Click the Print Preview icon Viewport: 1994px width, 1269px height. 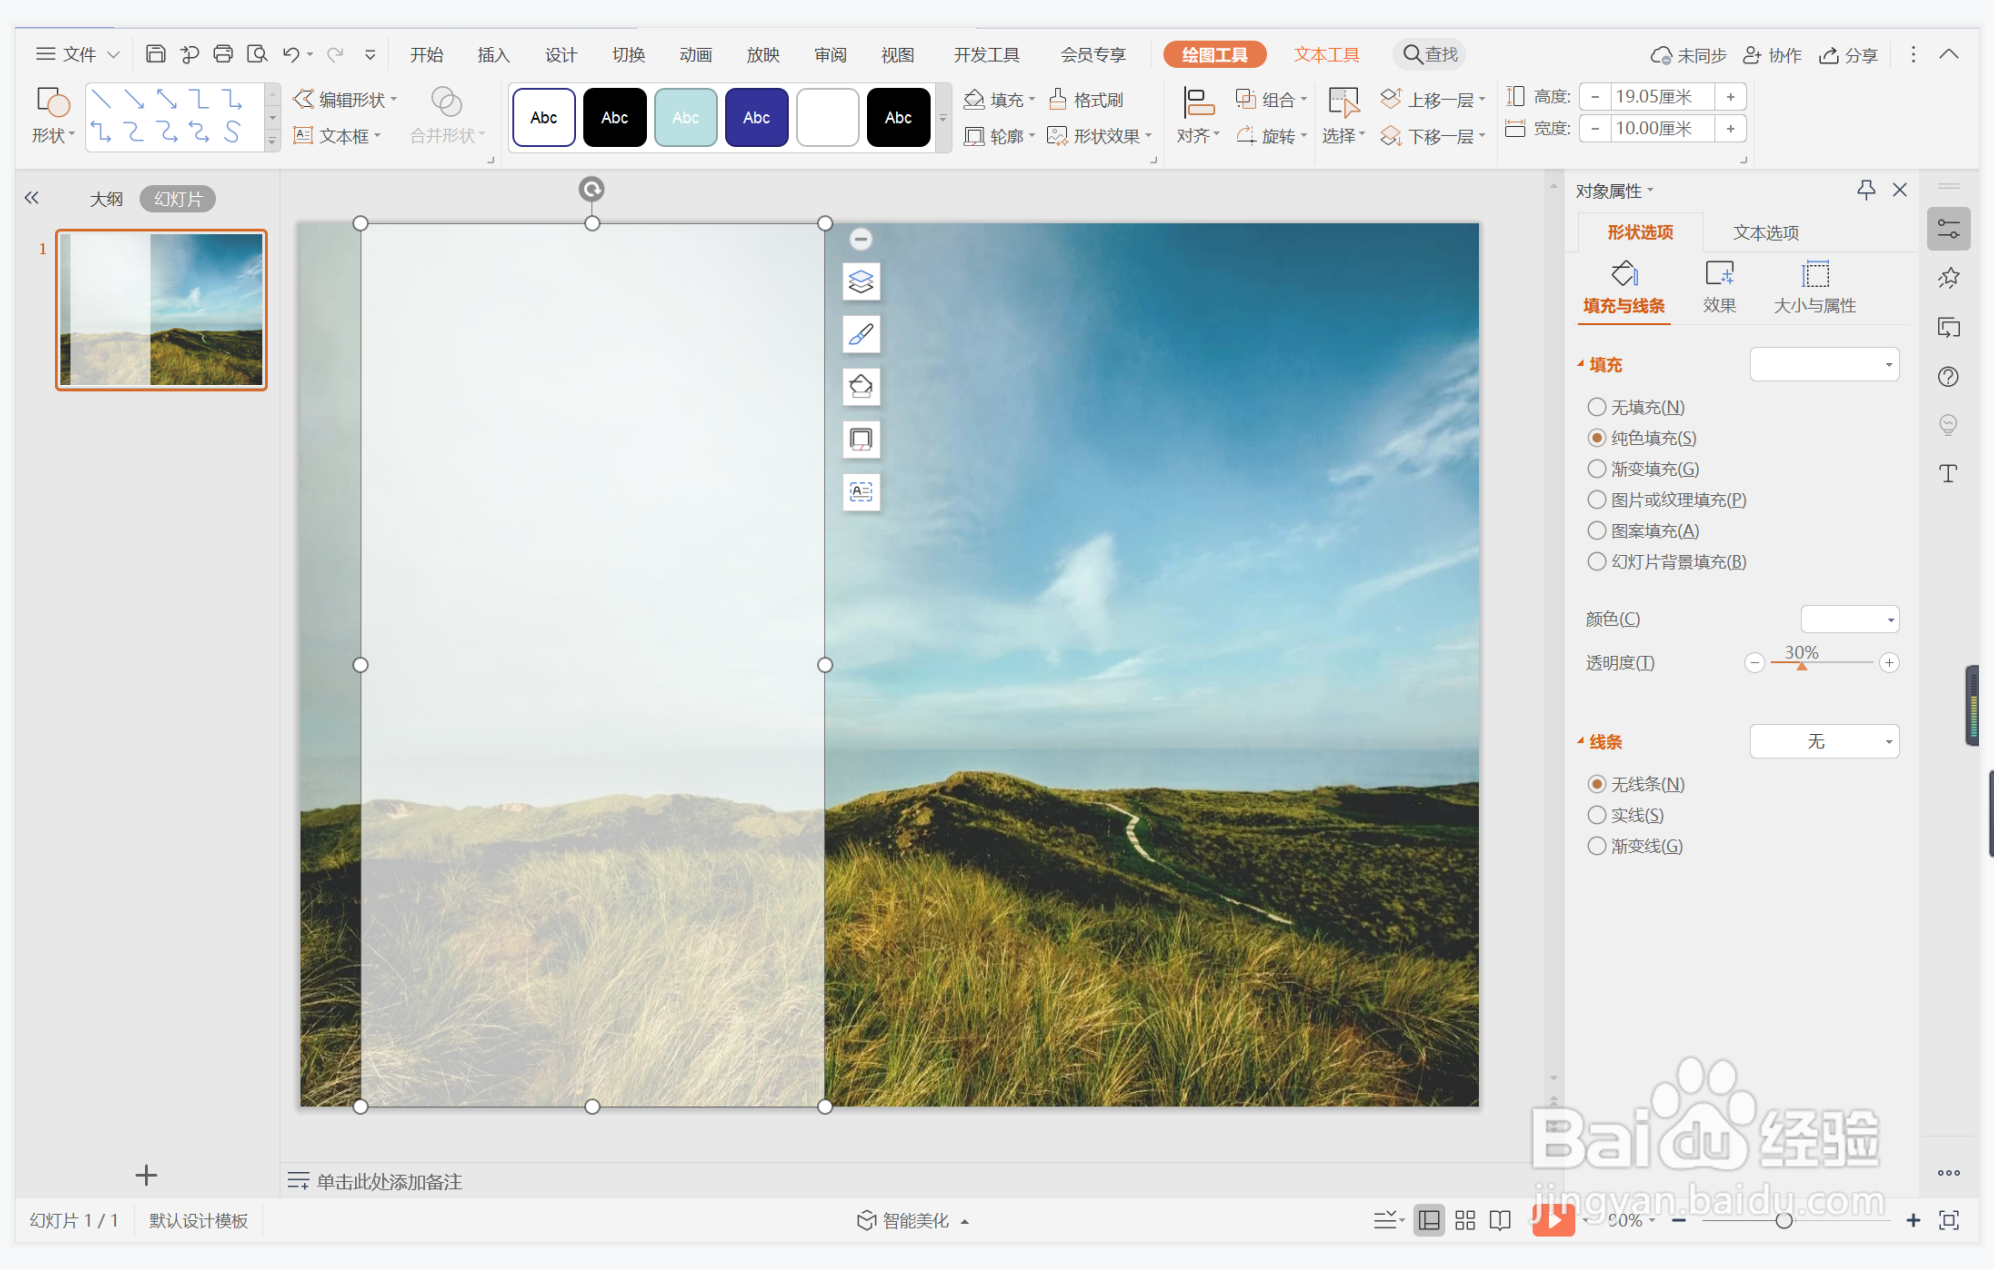point(257,54)
